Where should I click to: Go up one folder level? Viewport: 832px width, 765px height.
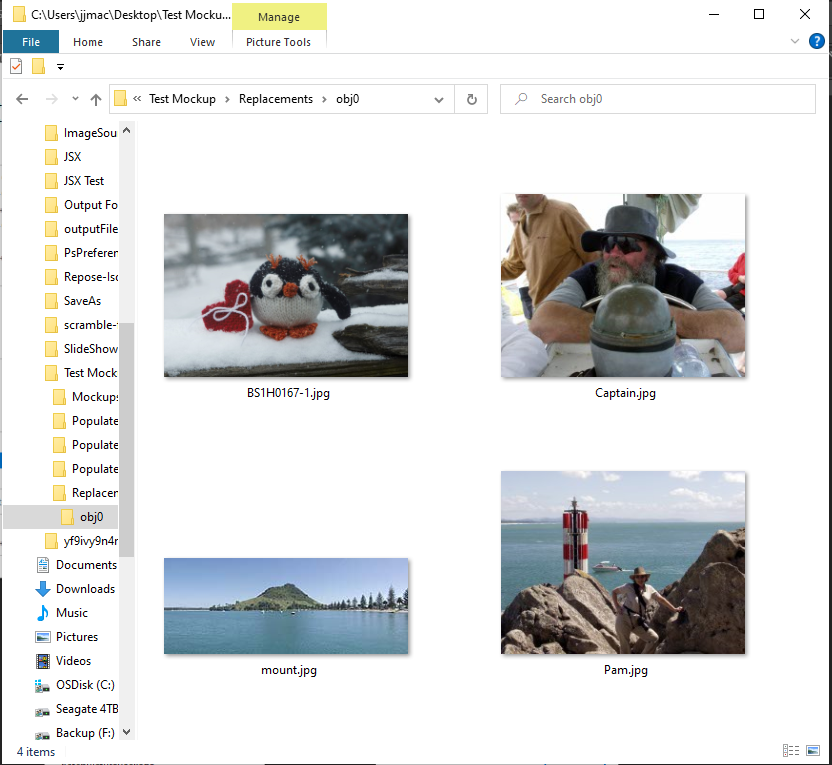tap(96, 99)
